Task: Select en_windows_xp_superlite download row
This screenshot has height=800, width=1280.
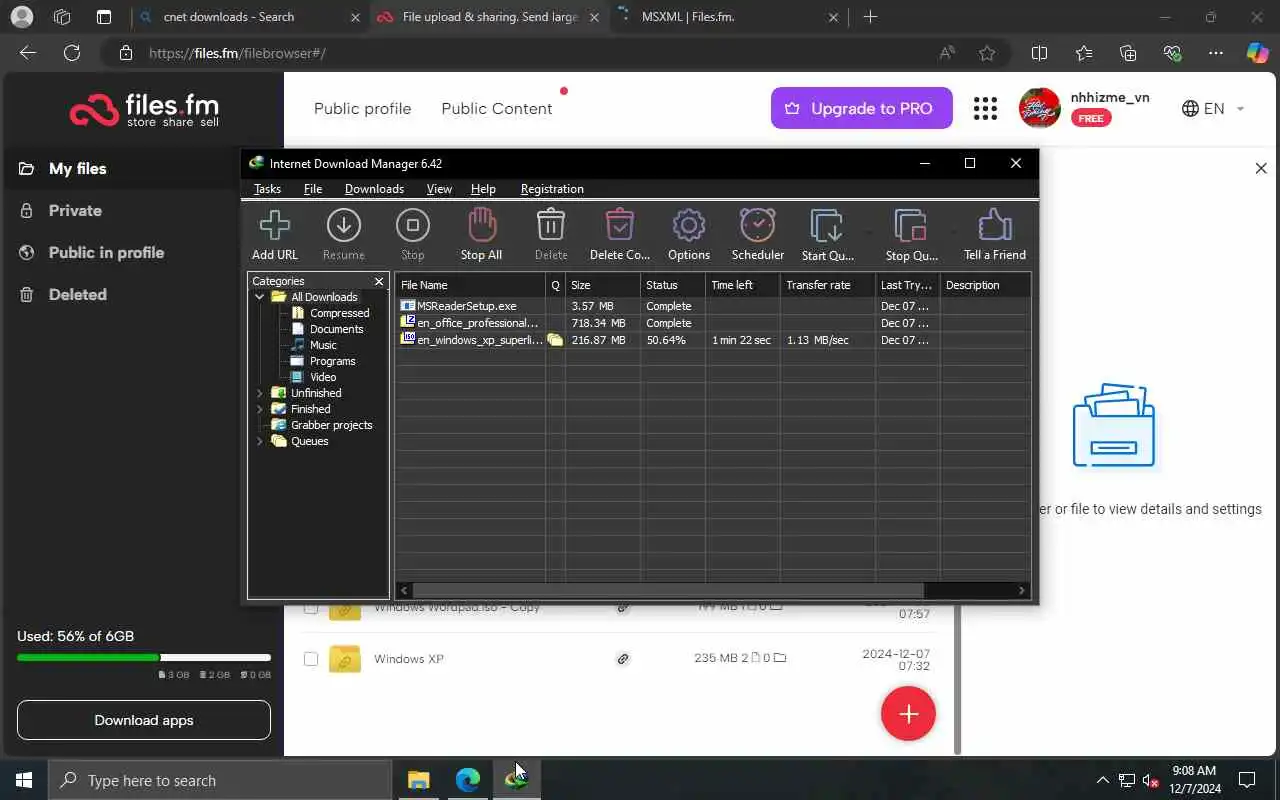Action: click(712, 340)
